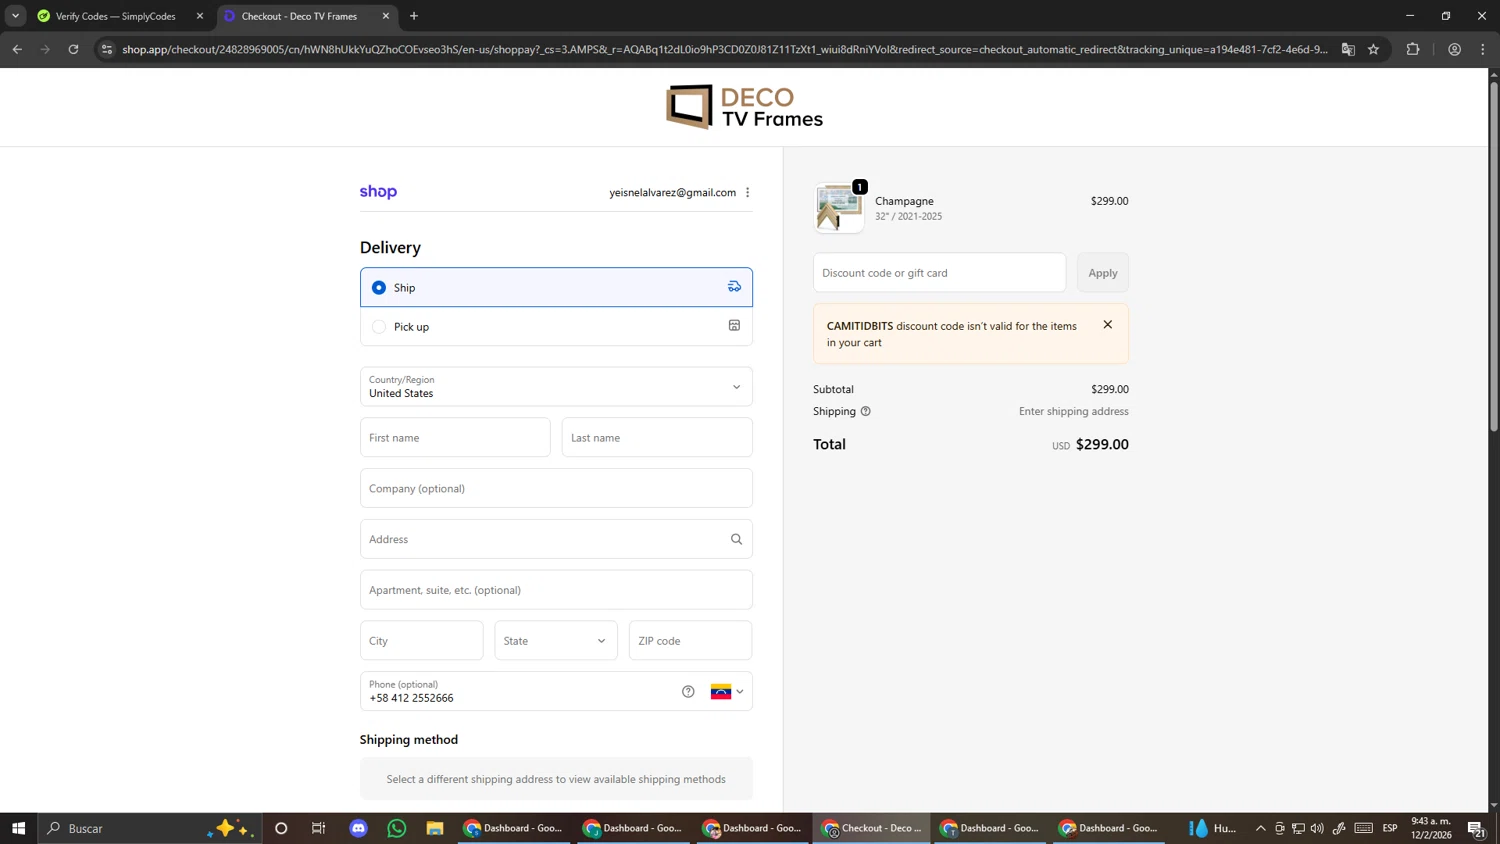This screenshot has width=1500, height=844.
Task: Click the Apartment, suite, etc. field
Action: 556,590
